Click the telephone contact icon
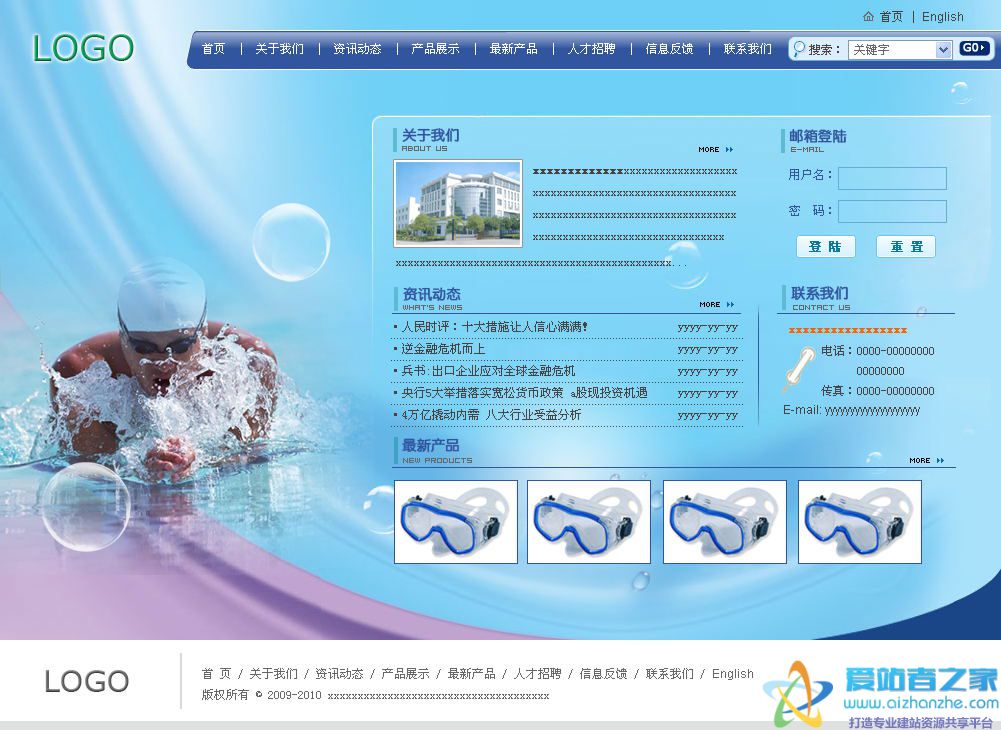Image resolution: width=1001 pixels, height=730 pixels. (799, 368)
